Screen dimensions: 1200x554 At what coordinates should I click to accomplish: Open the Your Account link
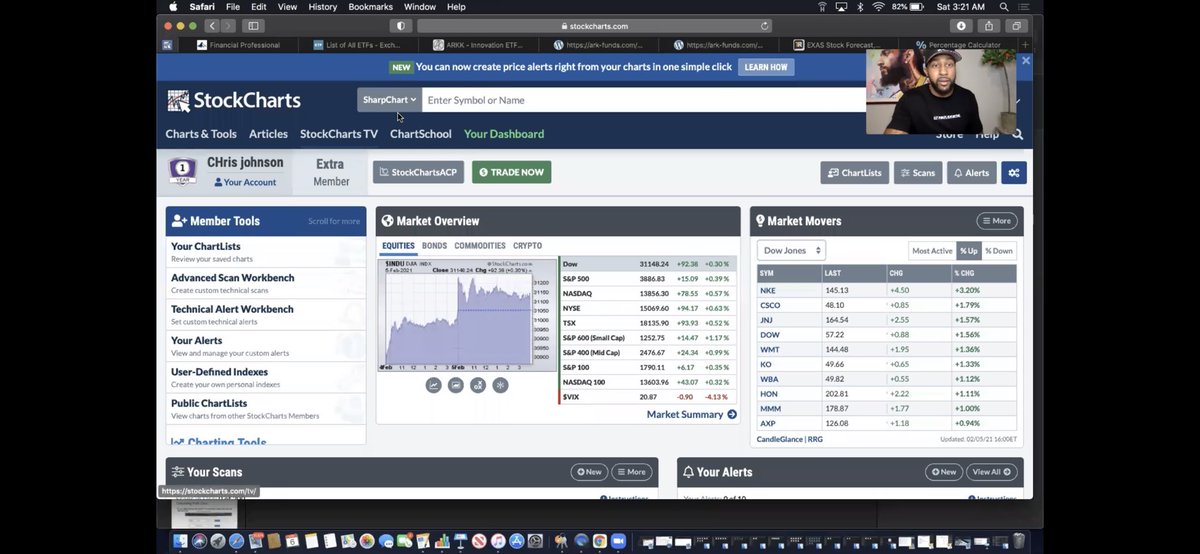pyautogui.click(x=245, y=182)
